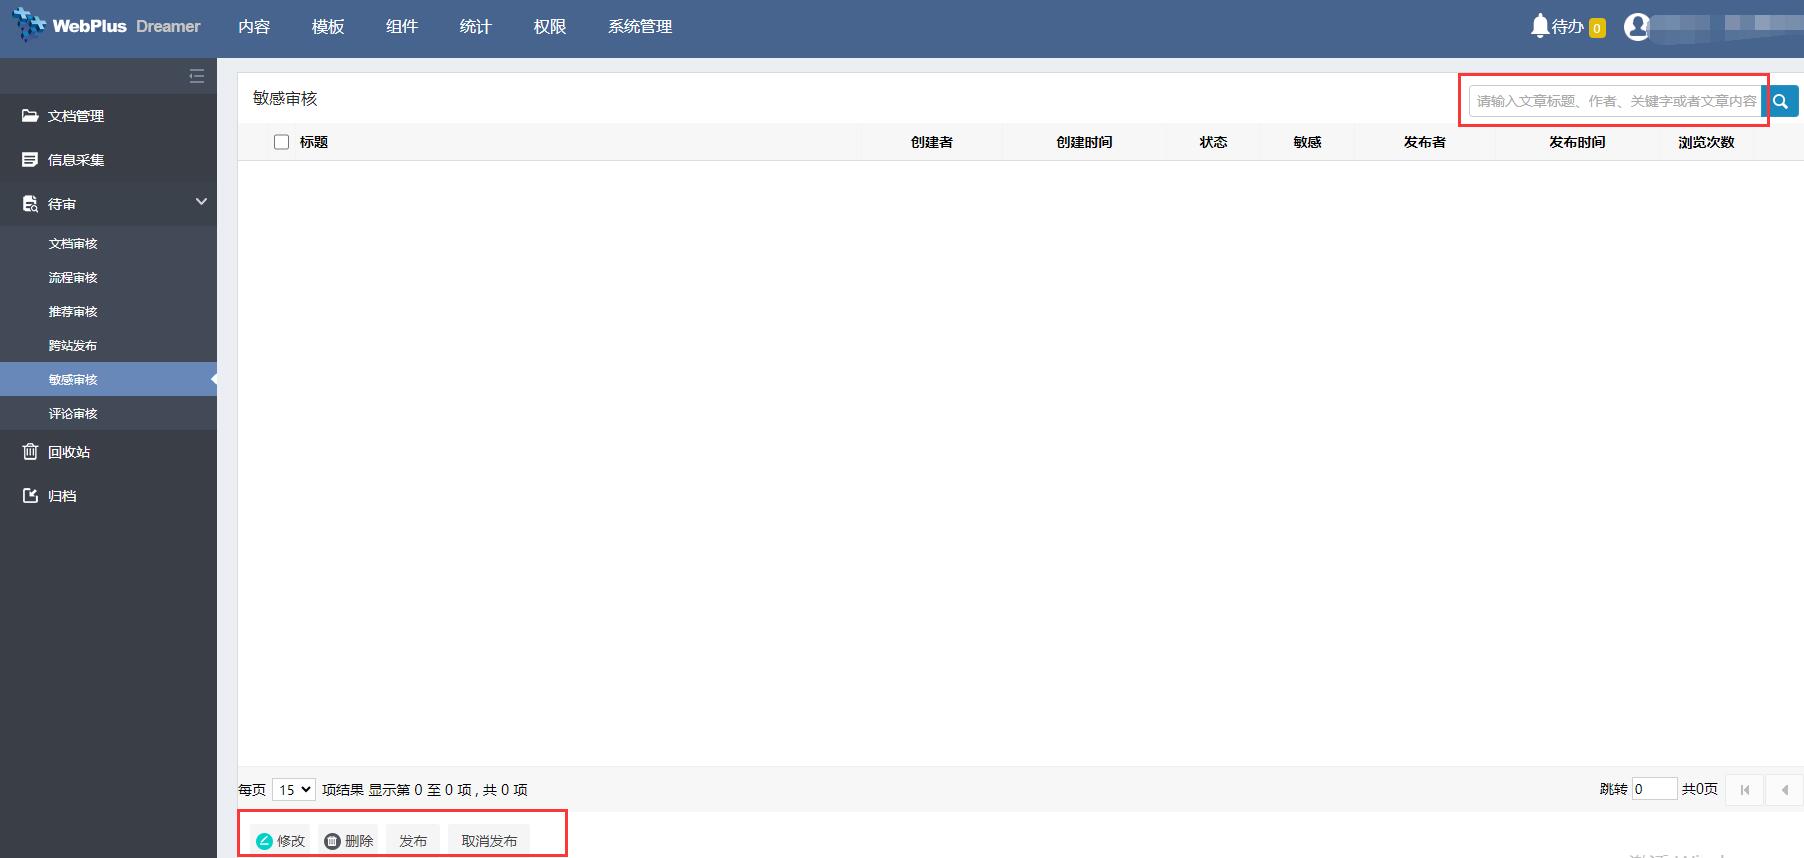Click the 跳转 page number input
Screen dimensions: 1804x858
1654,789
